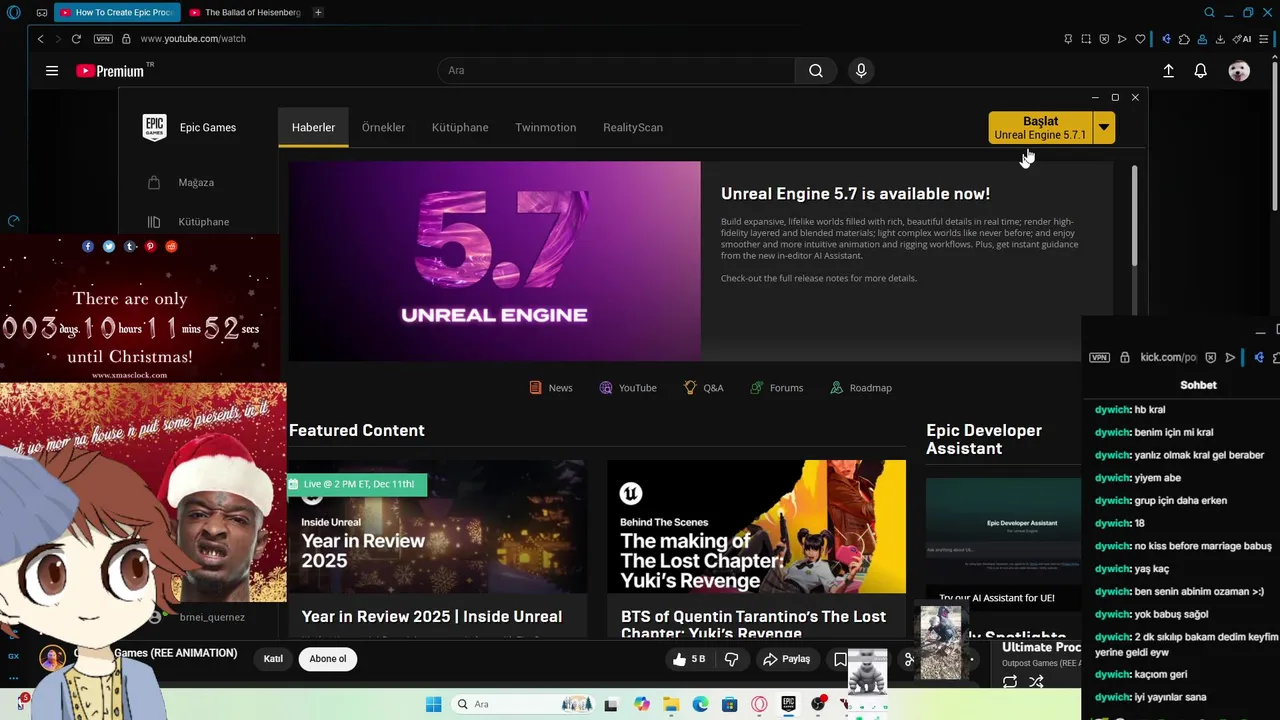Open the RealityScan tab
Screen dimensions: 1280x720
coord(633,128)
